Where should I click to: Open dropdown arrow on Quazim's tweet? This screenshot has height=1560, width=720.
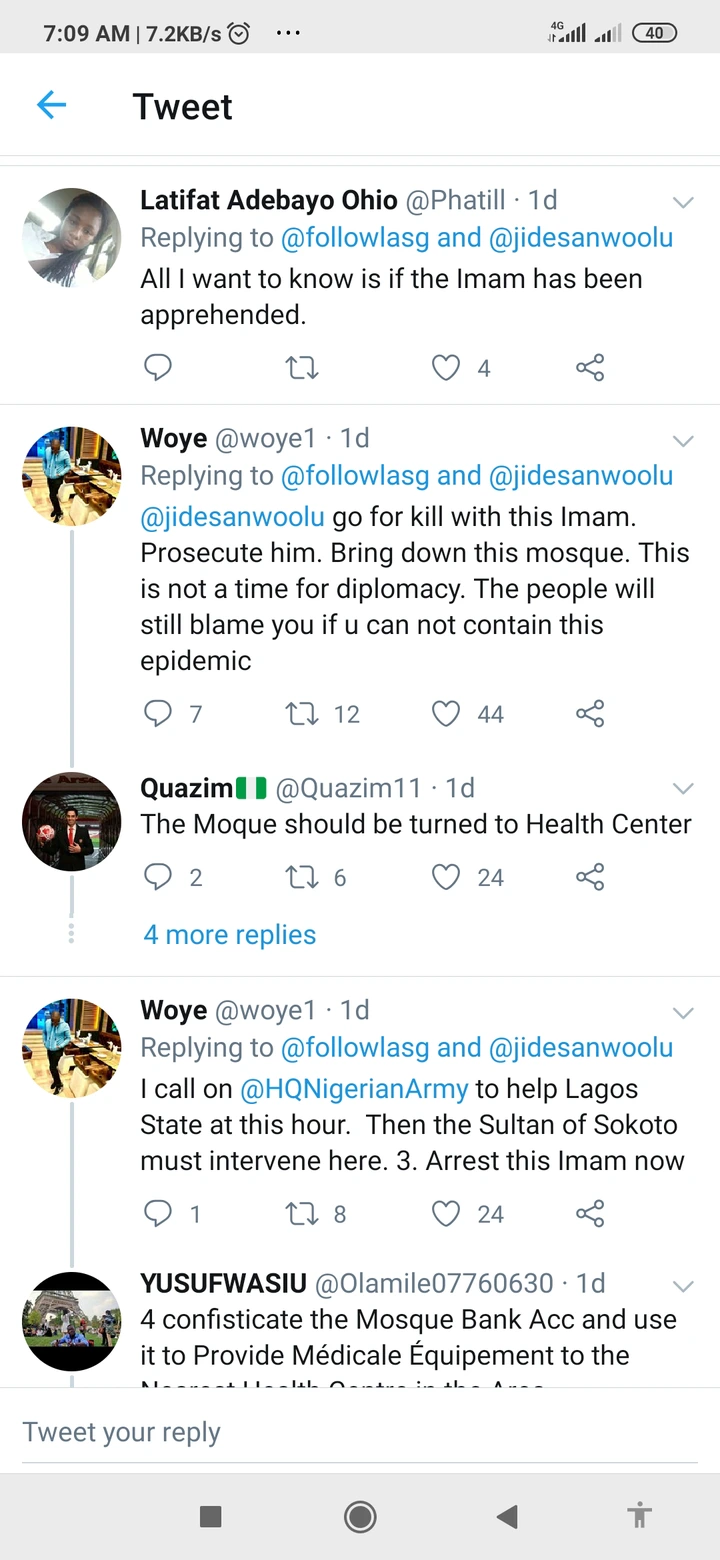(683, 788)
